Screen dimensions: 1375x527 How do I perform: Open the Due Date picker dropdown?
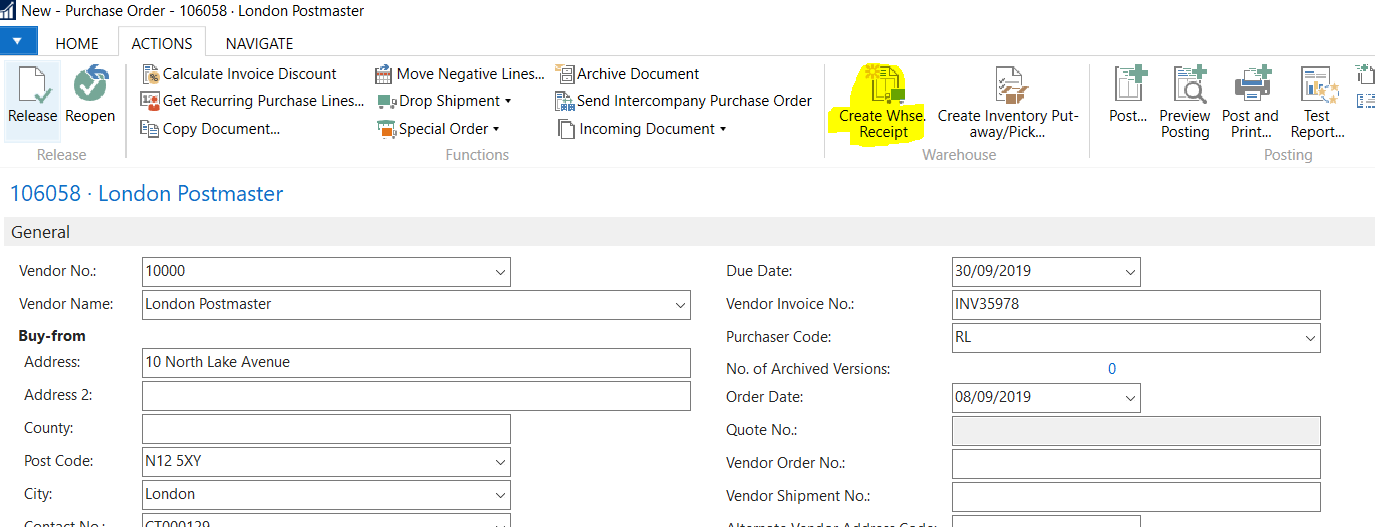click(x=1130, y=272)
